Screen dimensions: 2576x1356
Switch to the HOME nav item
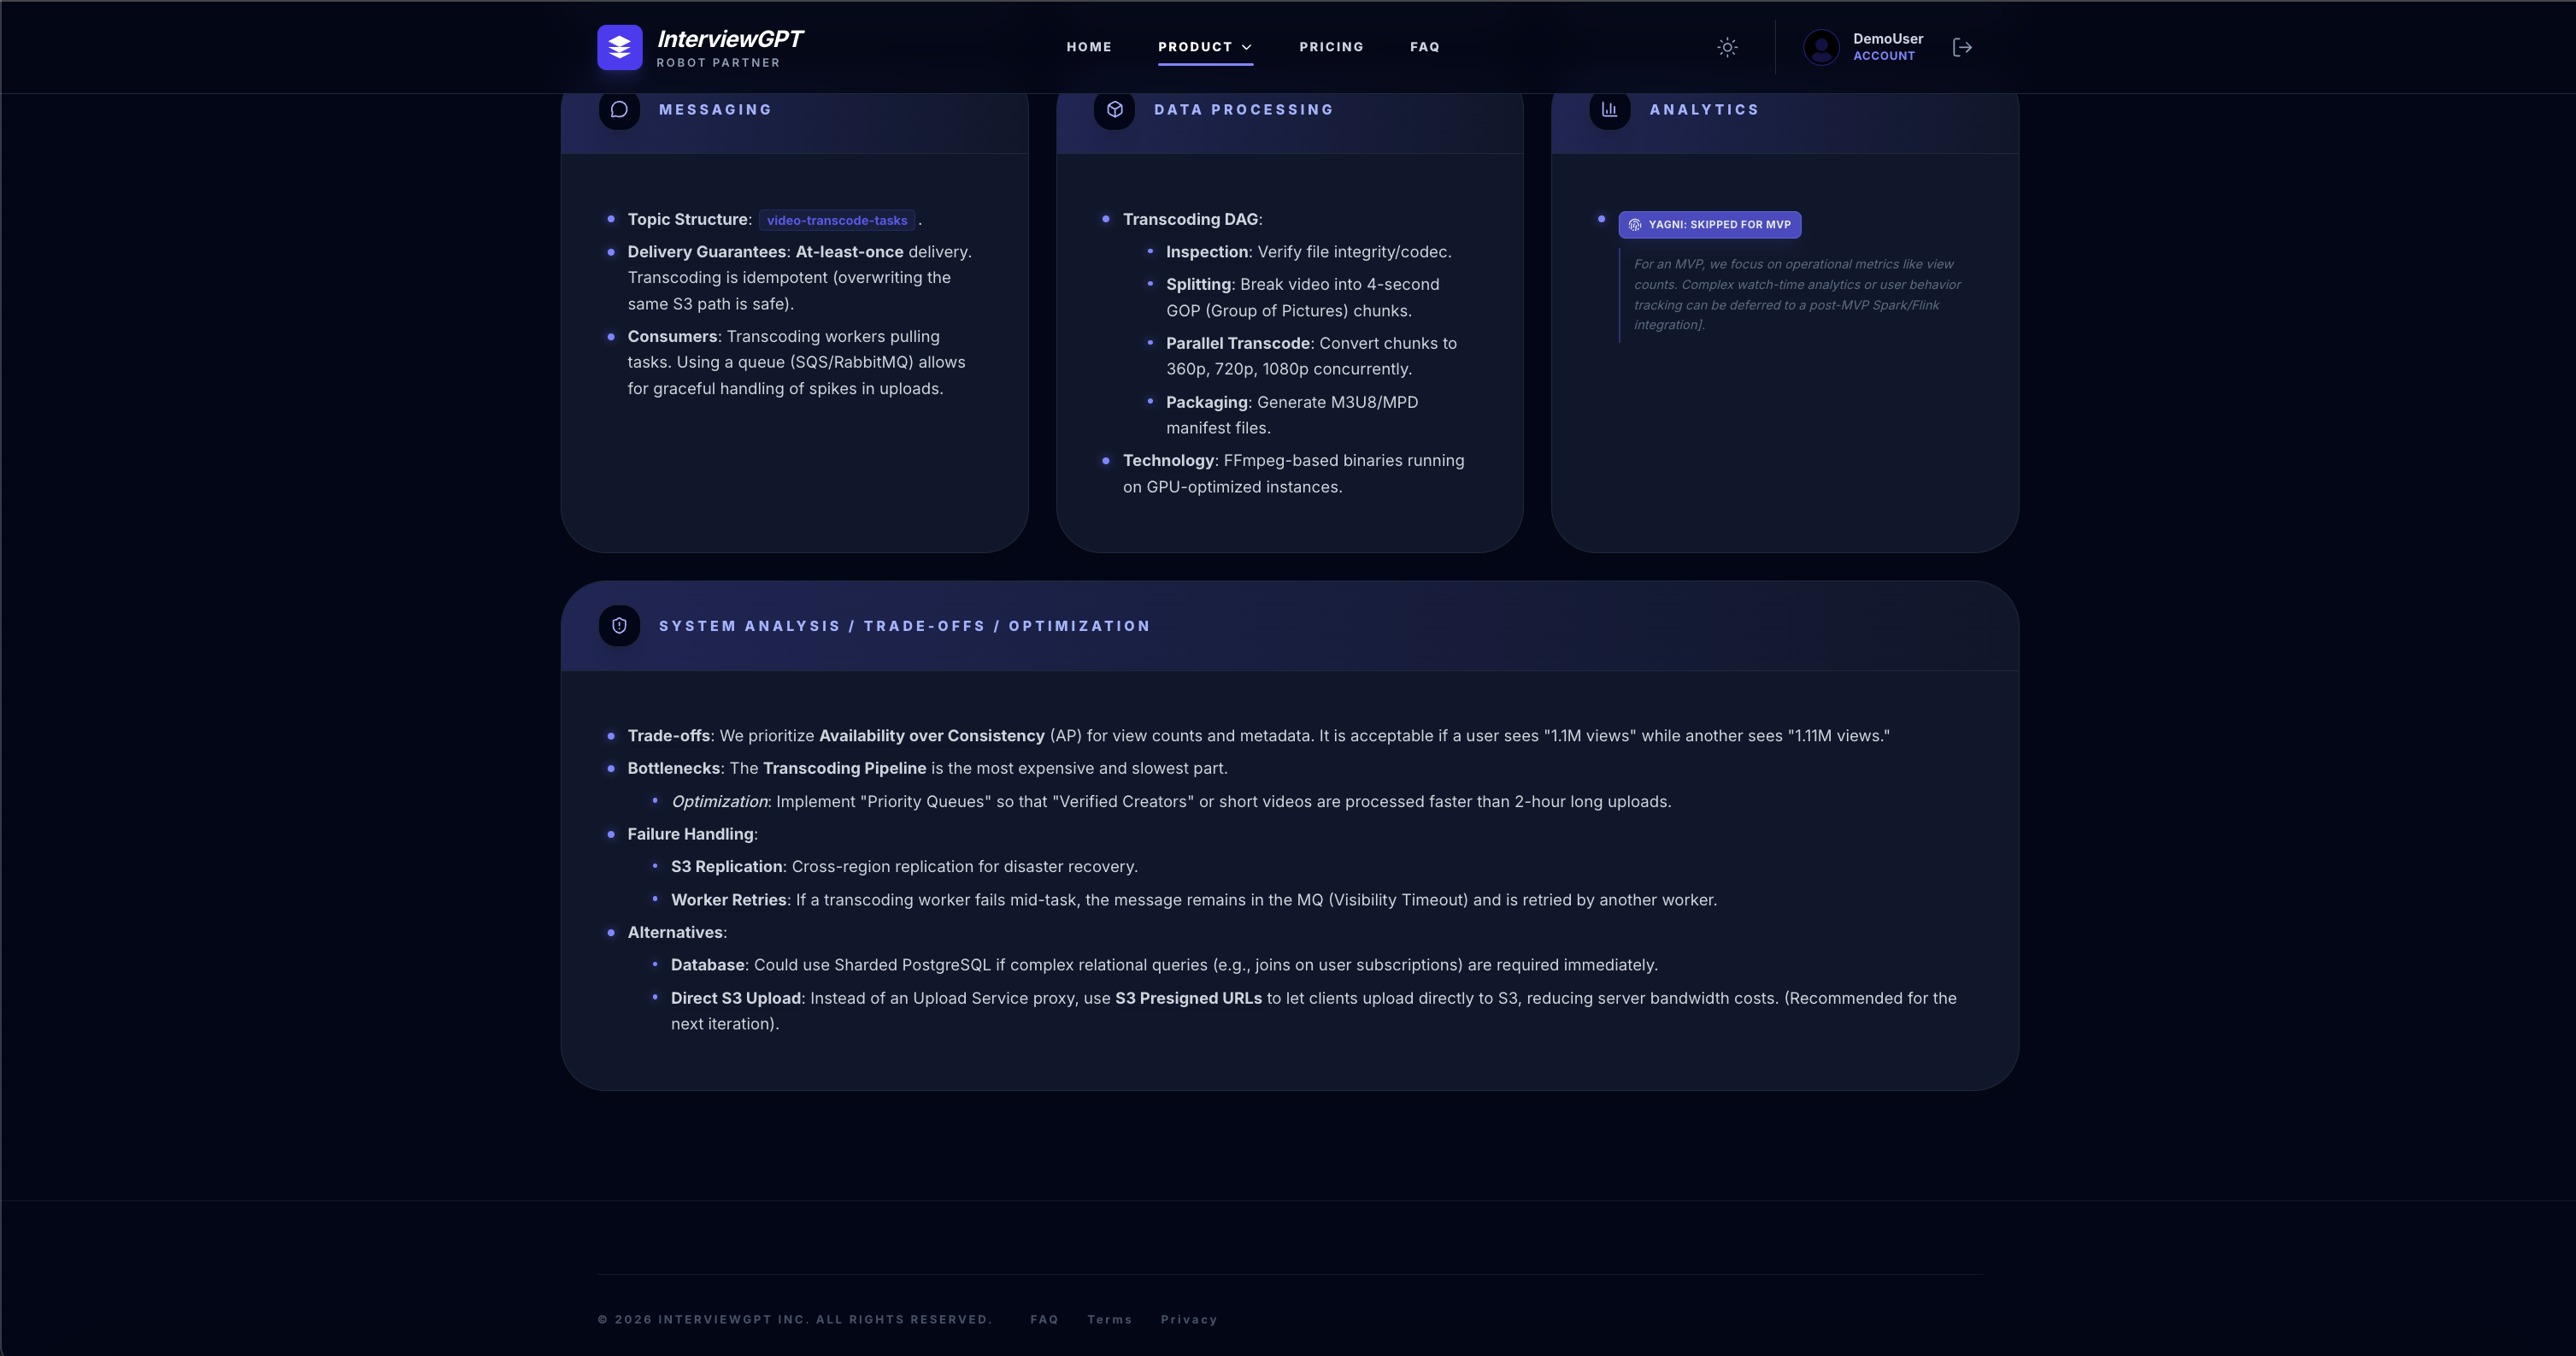tap(1089, 46)
